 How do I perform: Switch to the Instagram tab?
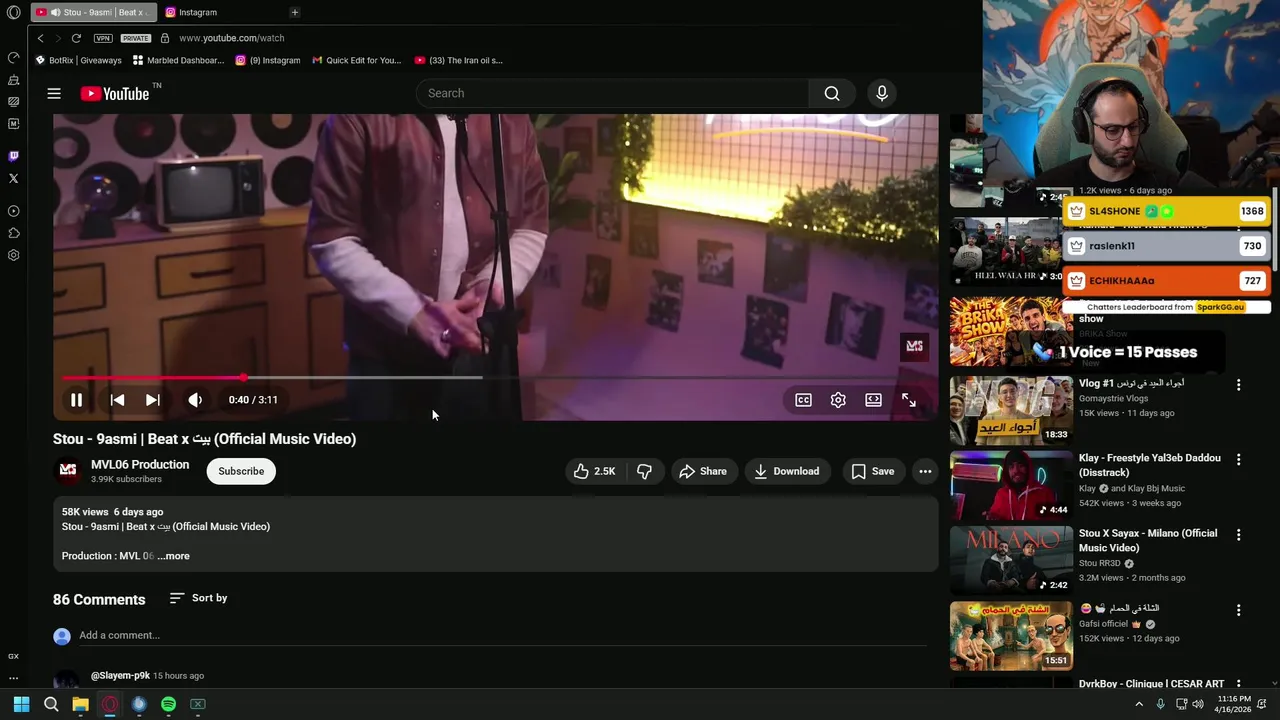click(197, 12)
